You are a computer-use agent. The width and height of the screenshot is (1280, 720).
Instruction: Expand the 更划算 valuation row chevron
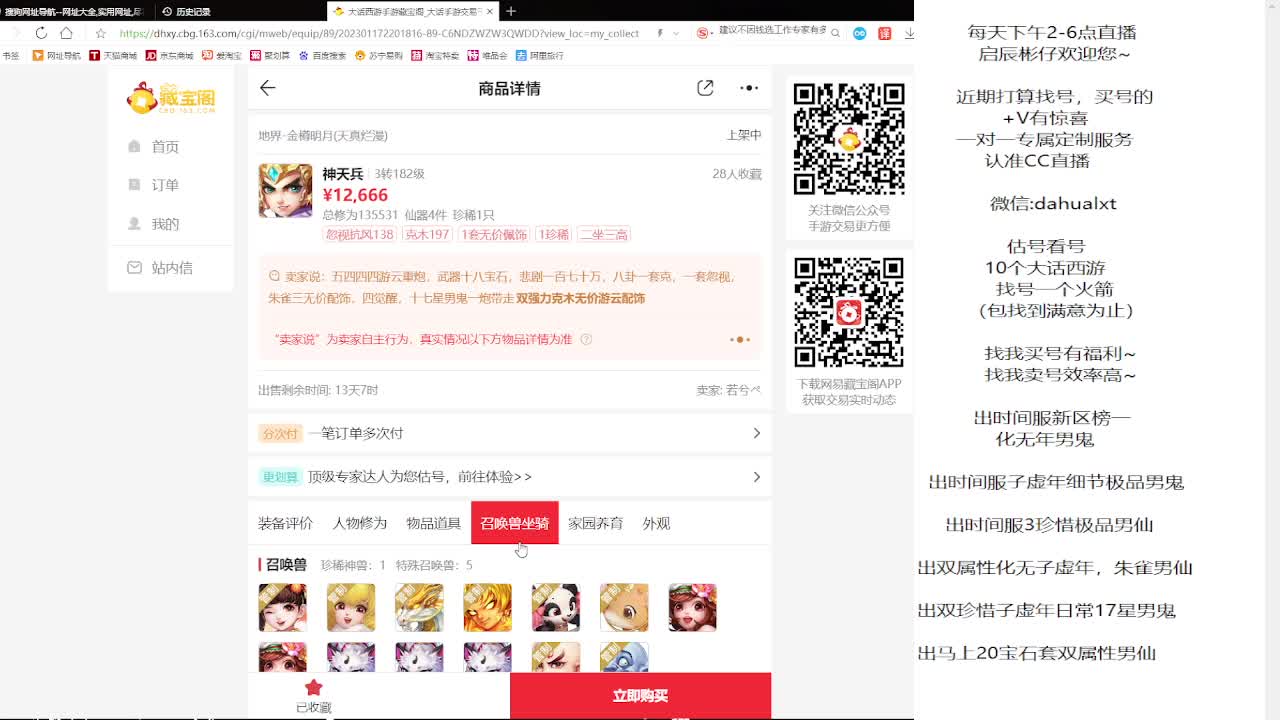[x=756, y=477]
